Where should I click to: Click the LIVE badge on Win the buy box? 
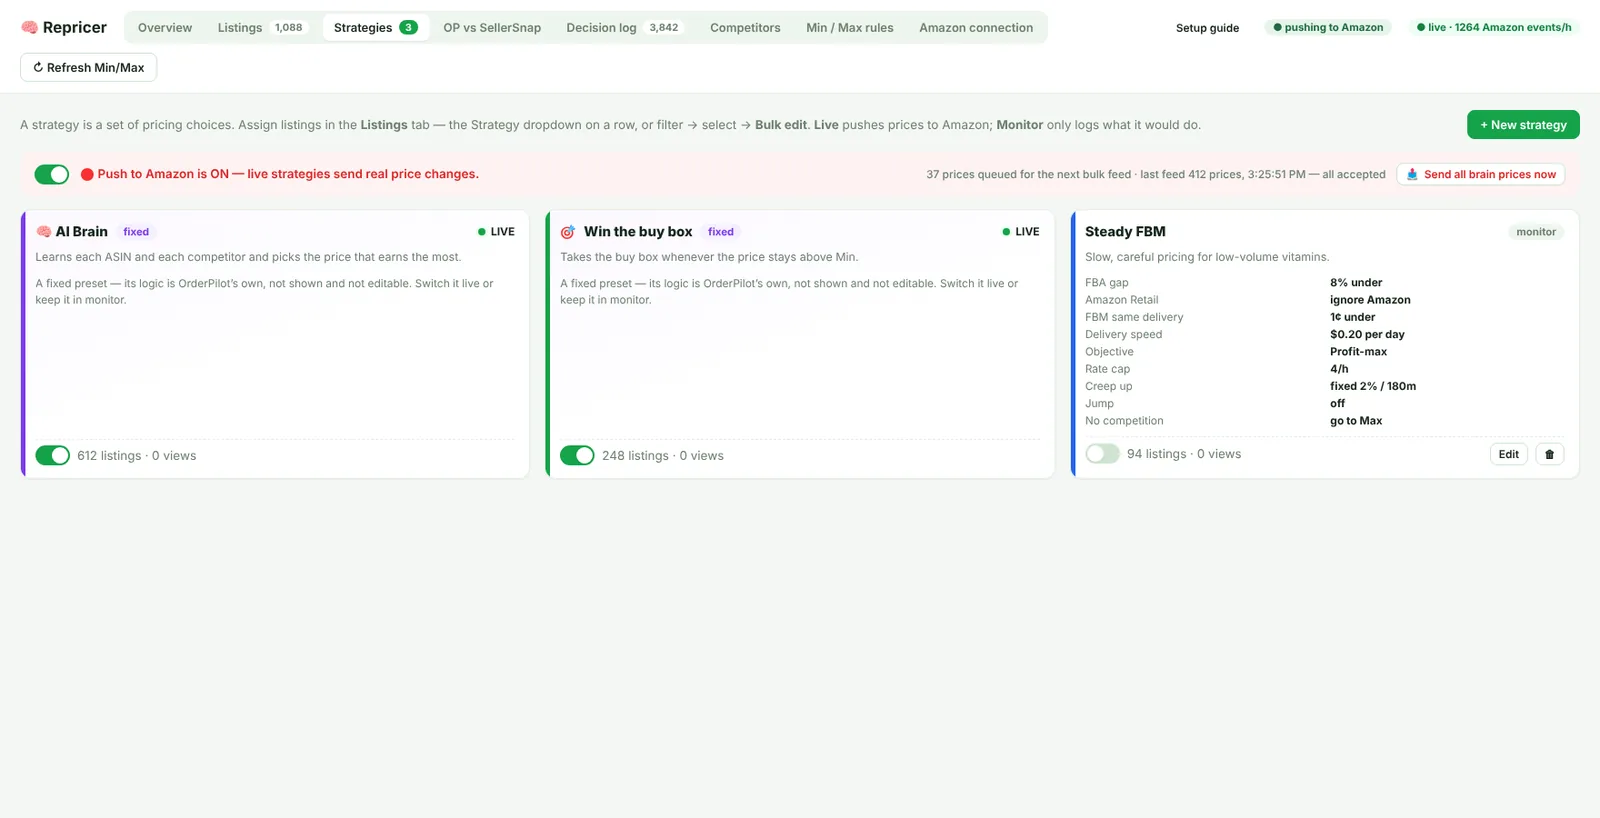tap(1021, 232)
